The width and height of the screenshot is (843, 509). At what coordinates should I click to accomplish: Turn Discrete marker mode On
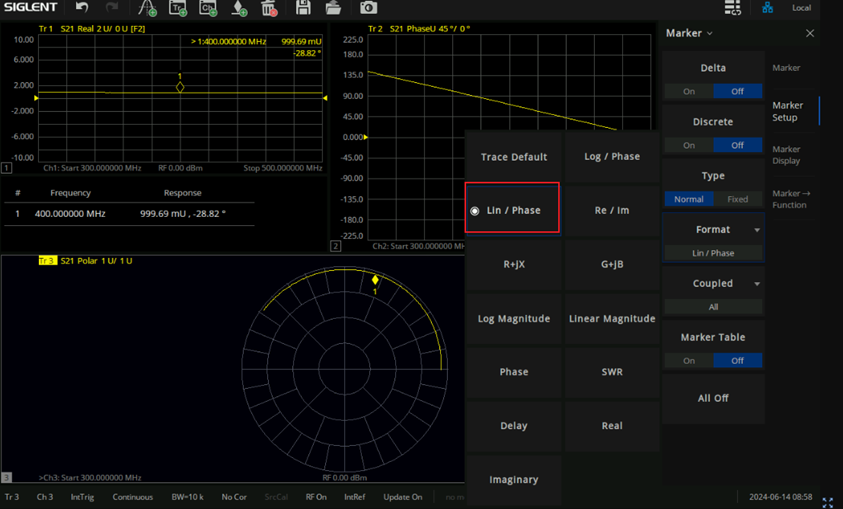click(689, 145)
